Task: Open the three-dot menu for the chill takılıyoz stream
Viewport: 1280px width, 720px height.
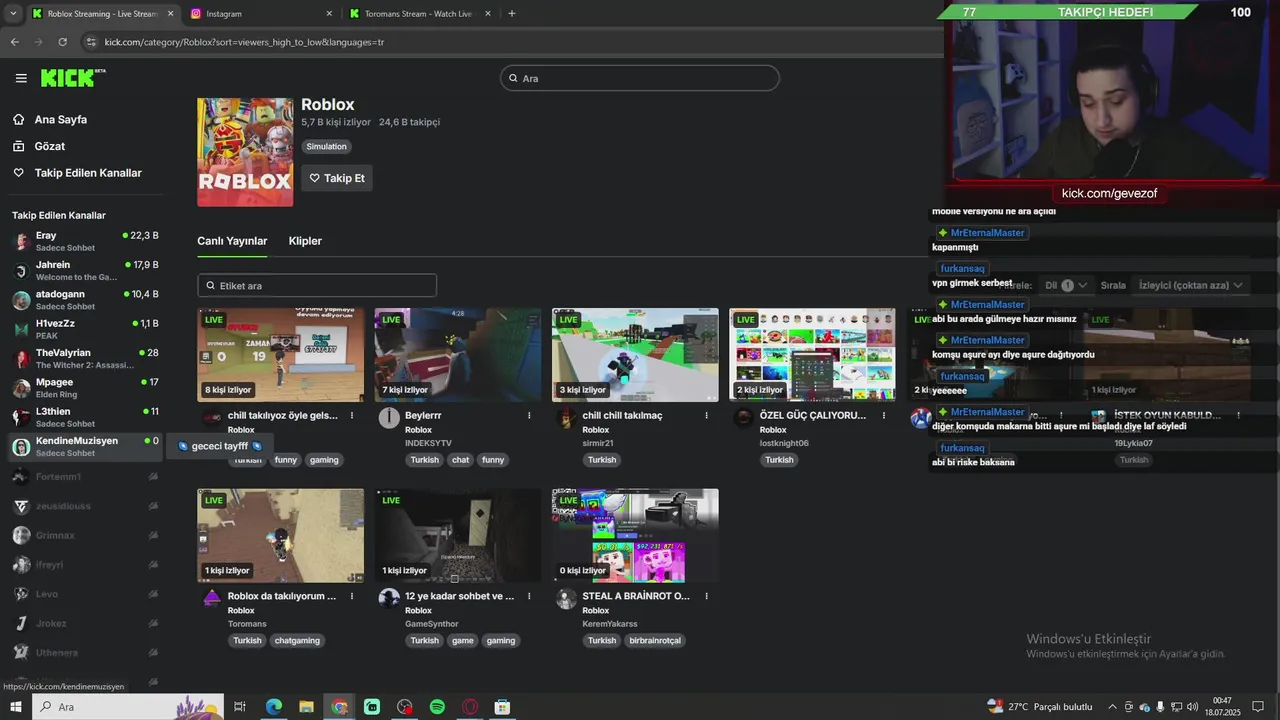Action: [352, 415]
